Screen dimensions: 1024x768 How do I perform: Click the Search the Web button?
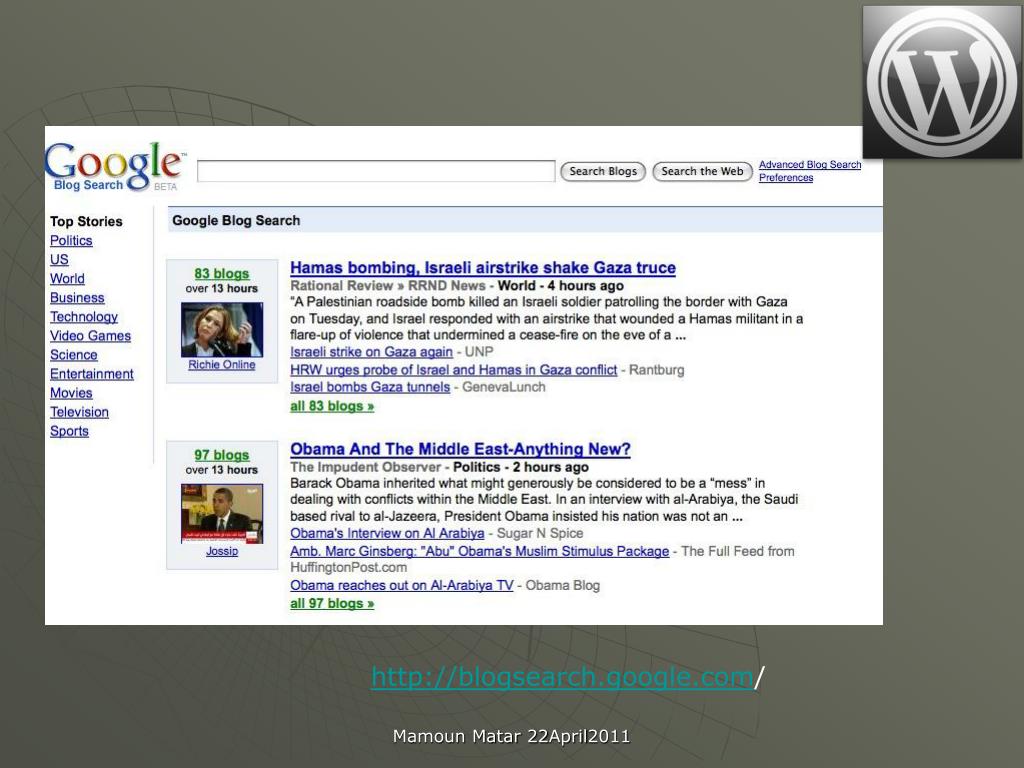coord(702,172)
